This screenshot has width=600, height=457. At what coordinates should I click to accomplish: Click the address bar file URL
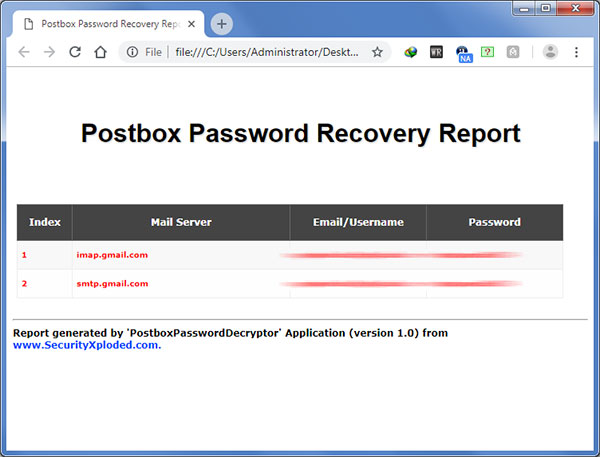(262, 52)
